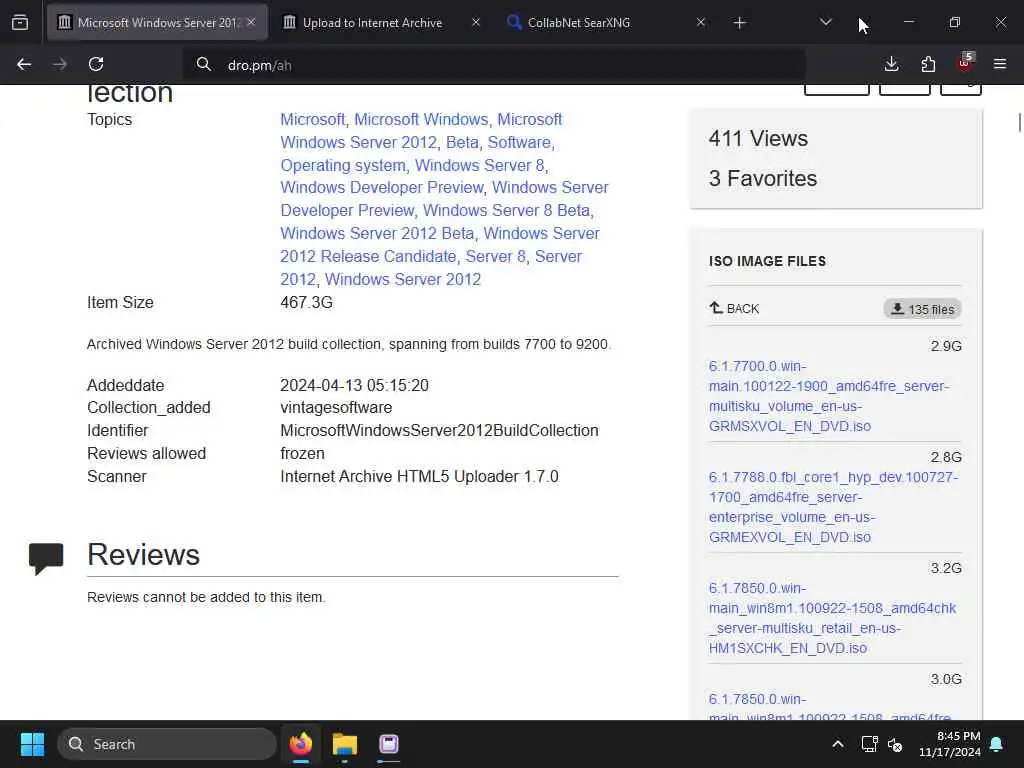1024x768 pixels.
Task: Click the muted volume tray icon
Action: coord(895,744)
